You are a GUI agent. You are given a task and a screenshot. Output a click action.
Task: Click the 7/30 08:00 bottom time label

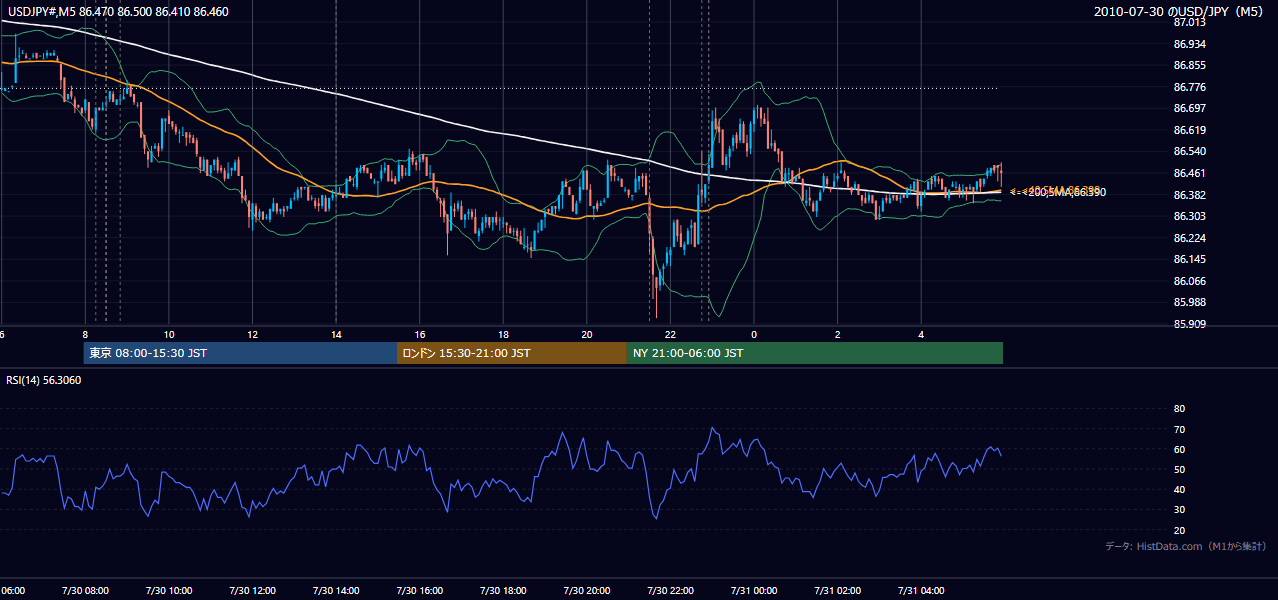pos(85,590)
